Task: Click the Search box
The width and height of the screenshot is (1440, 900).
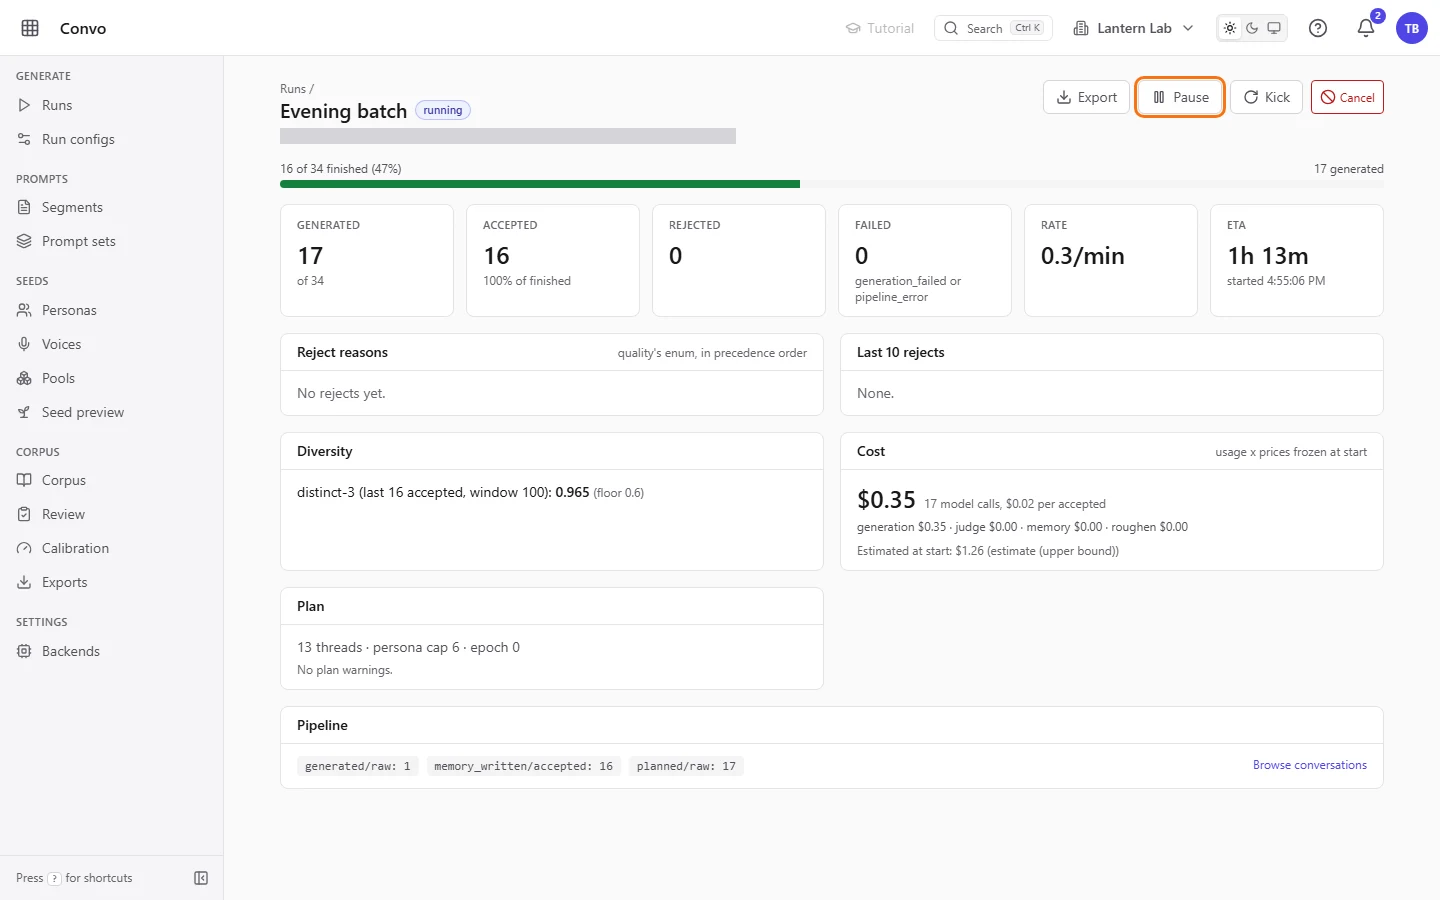Action: coord(993,28)
